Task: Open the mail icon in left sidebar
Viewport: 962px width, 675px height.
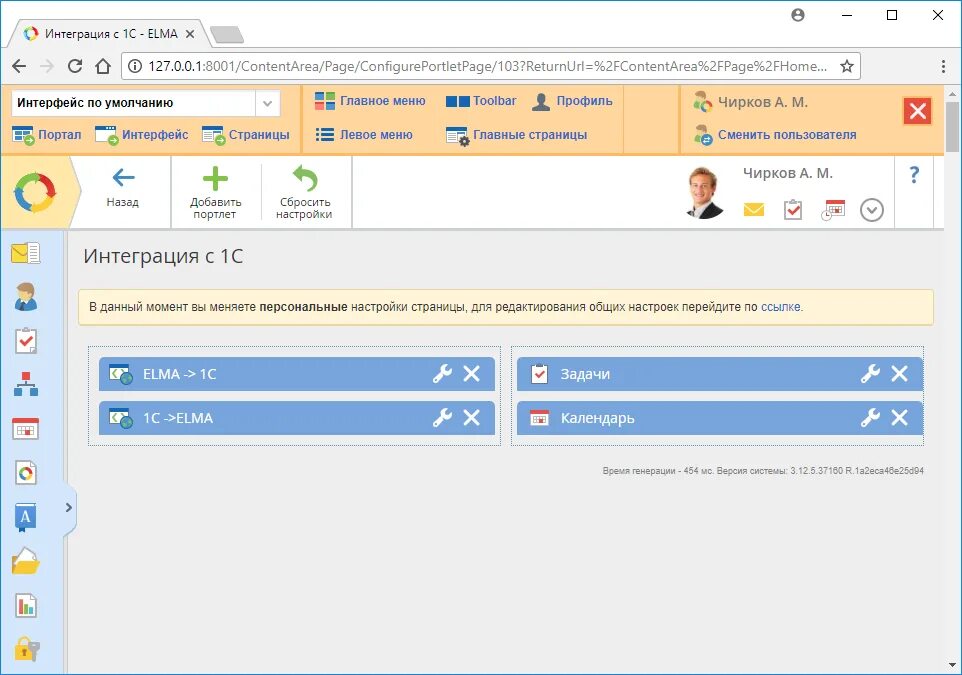Action: (26, 253)
